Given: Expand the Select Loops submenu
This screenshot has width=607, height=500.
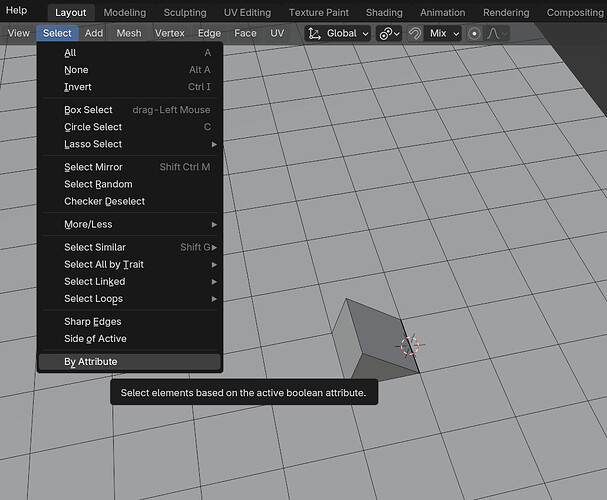Looking at the screenshot, I should (x=130, y=298).
